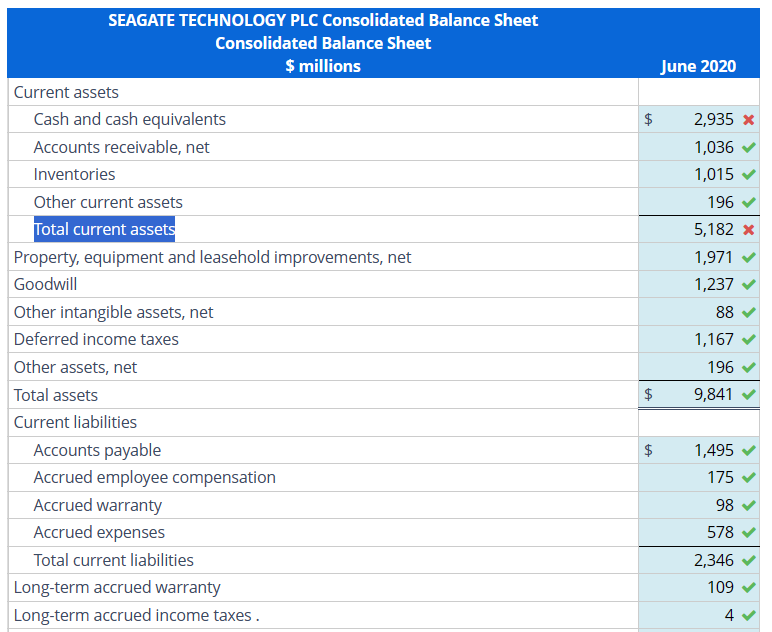Click the Deferred income taxes label
772x632 pixels.
click(x=96, y=340)
